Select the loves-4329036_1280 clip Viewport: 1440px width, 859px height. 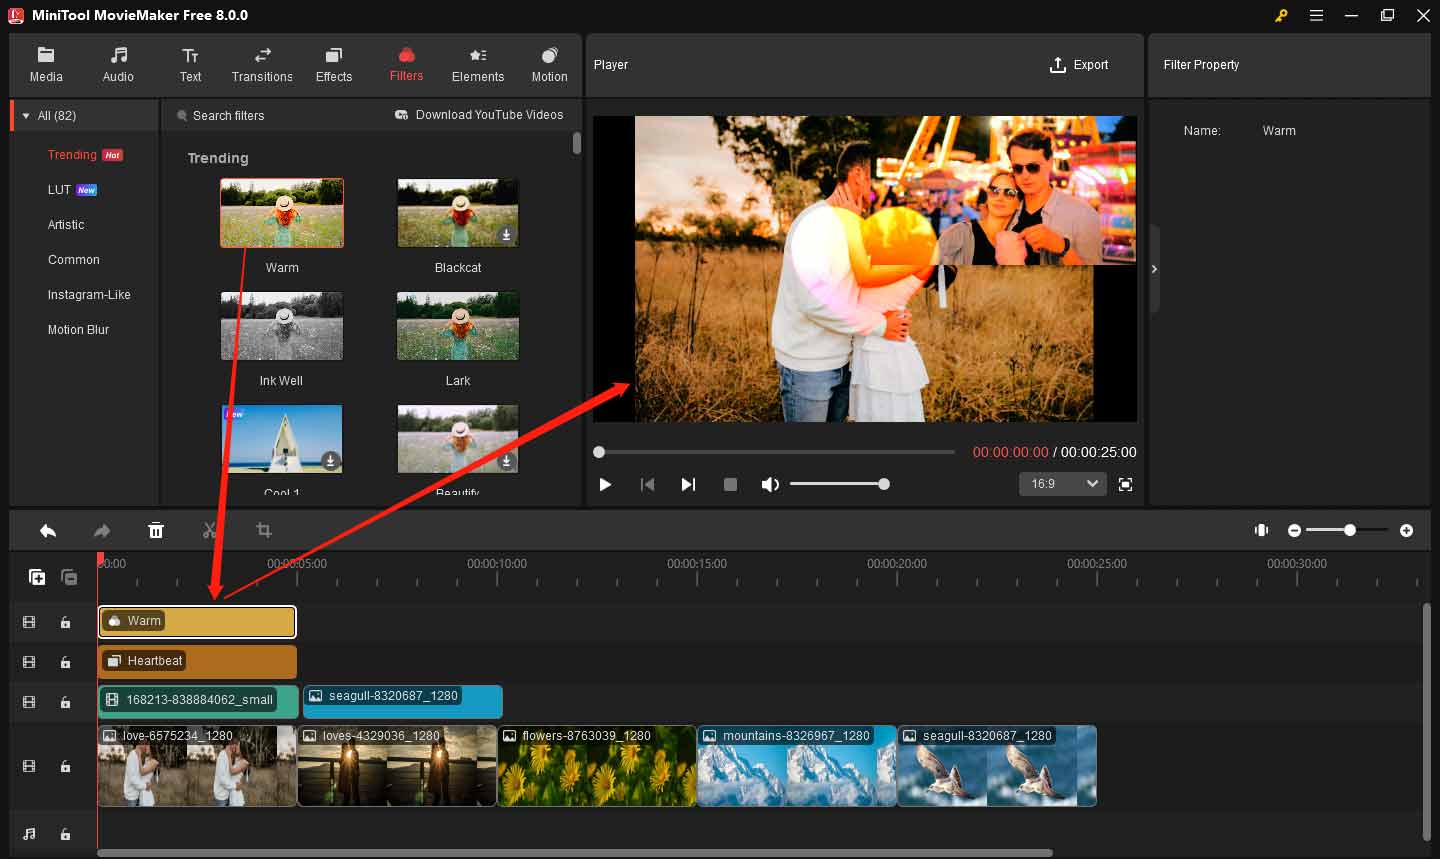coord(397,766)
